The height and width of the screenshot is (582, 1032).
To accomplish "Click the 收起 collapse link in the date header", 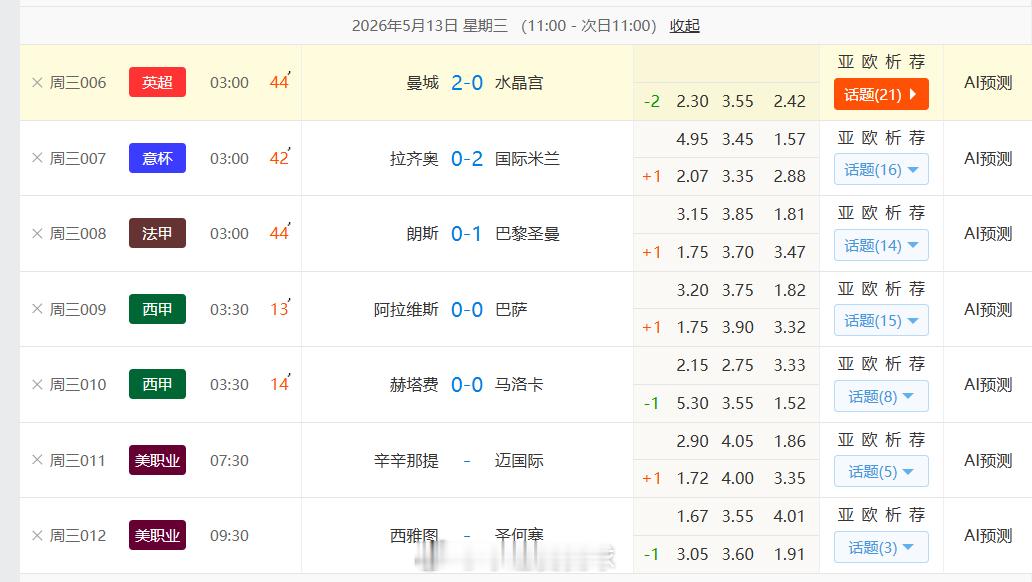I will click(684, 26).
